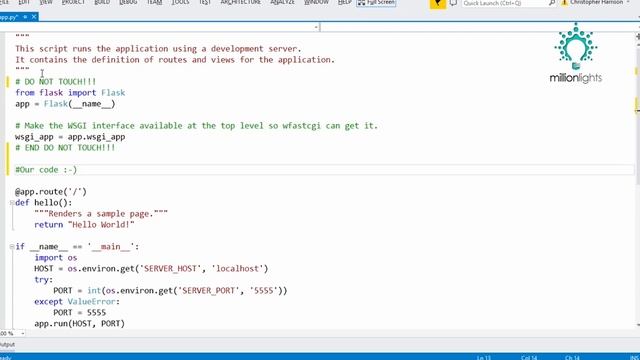Open the WINDOW menu
The height and width of the screenshot is (360, 640).
point(316,2)
